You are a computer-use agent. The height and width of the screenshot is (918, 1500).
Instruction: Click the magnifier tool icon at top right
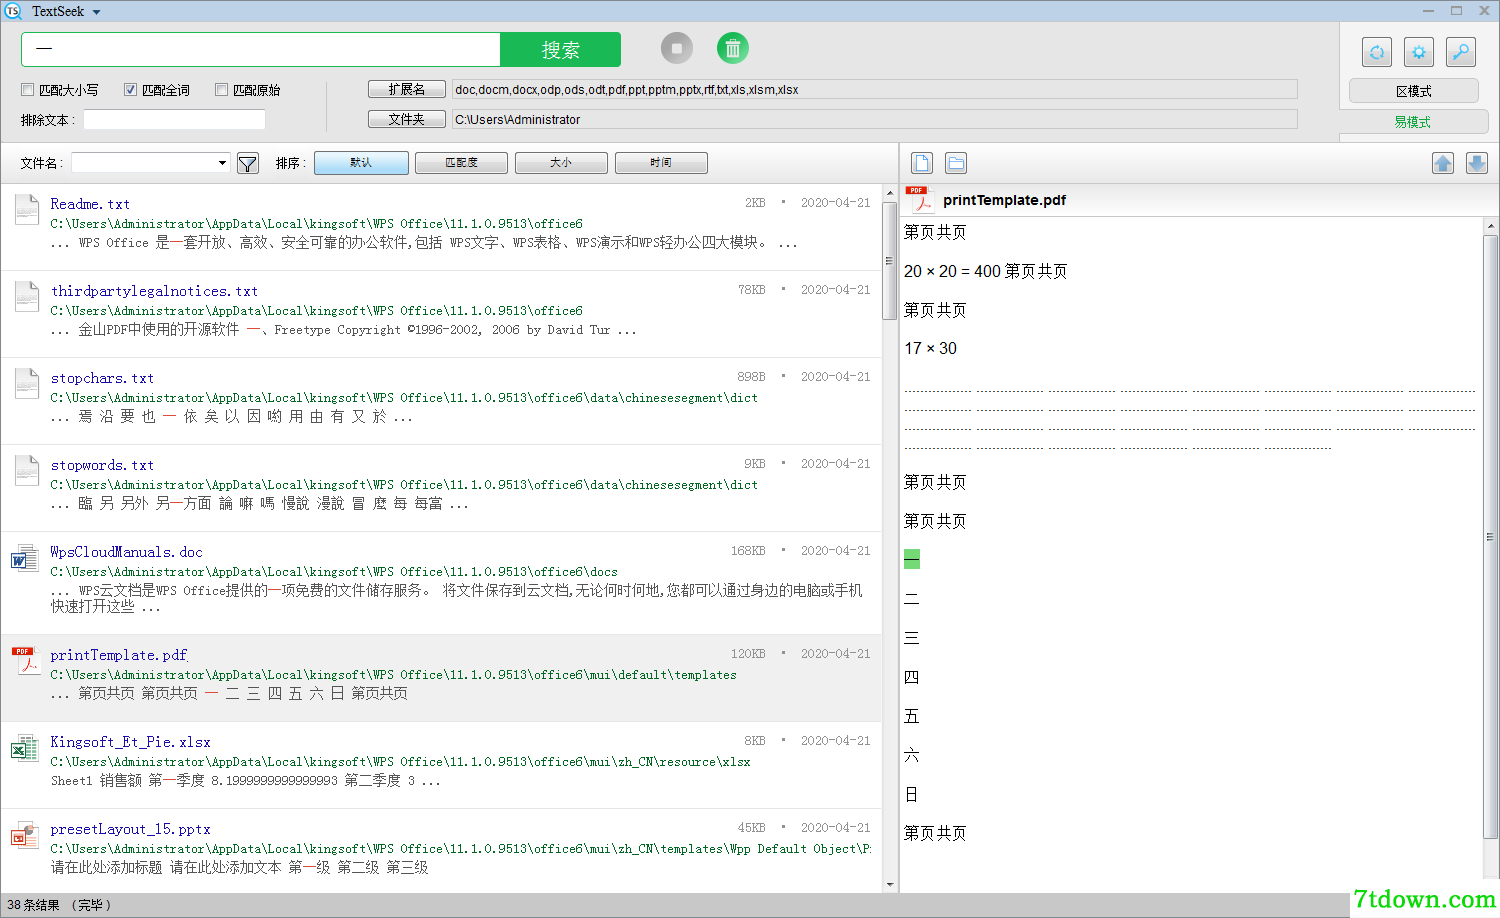point(1461,52)
